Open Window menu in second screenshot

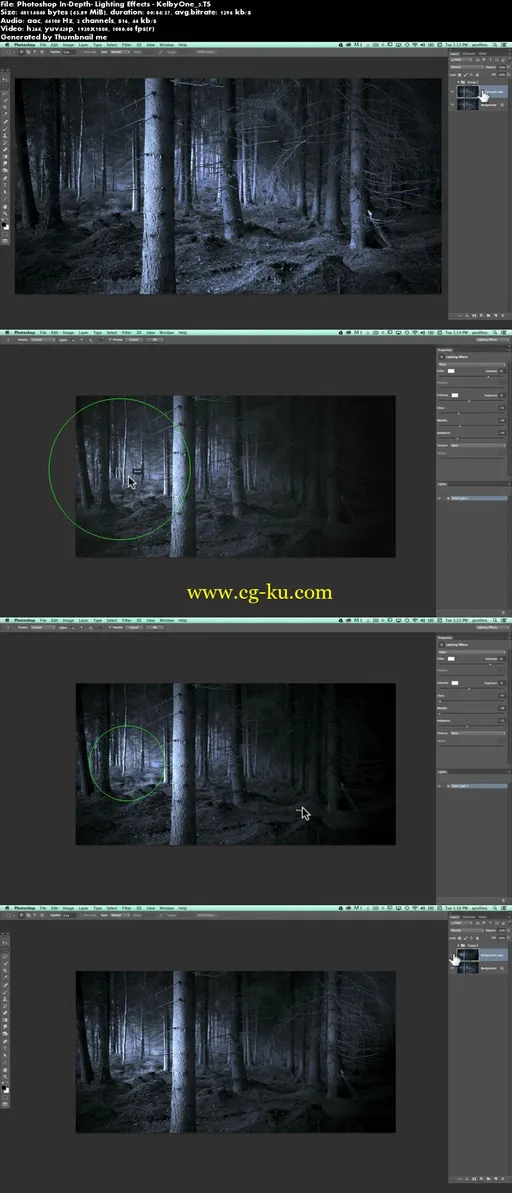click(x=167, y=332)
